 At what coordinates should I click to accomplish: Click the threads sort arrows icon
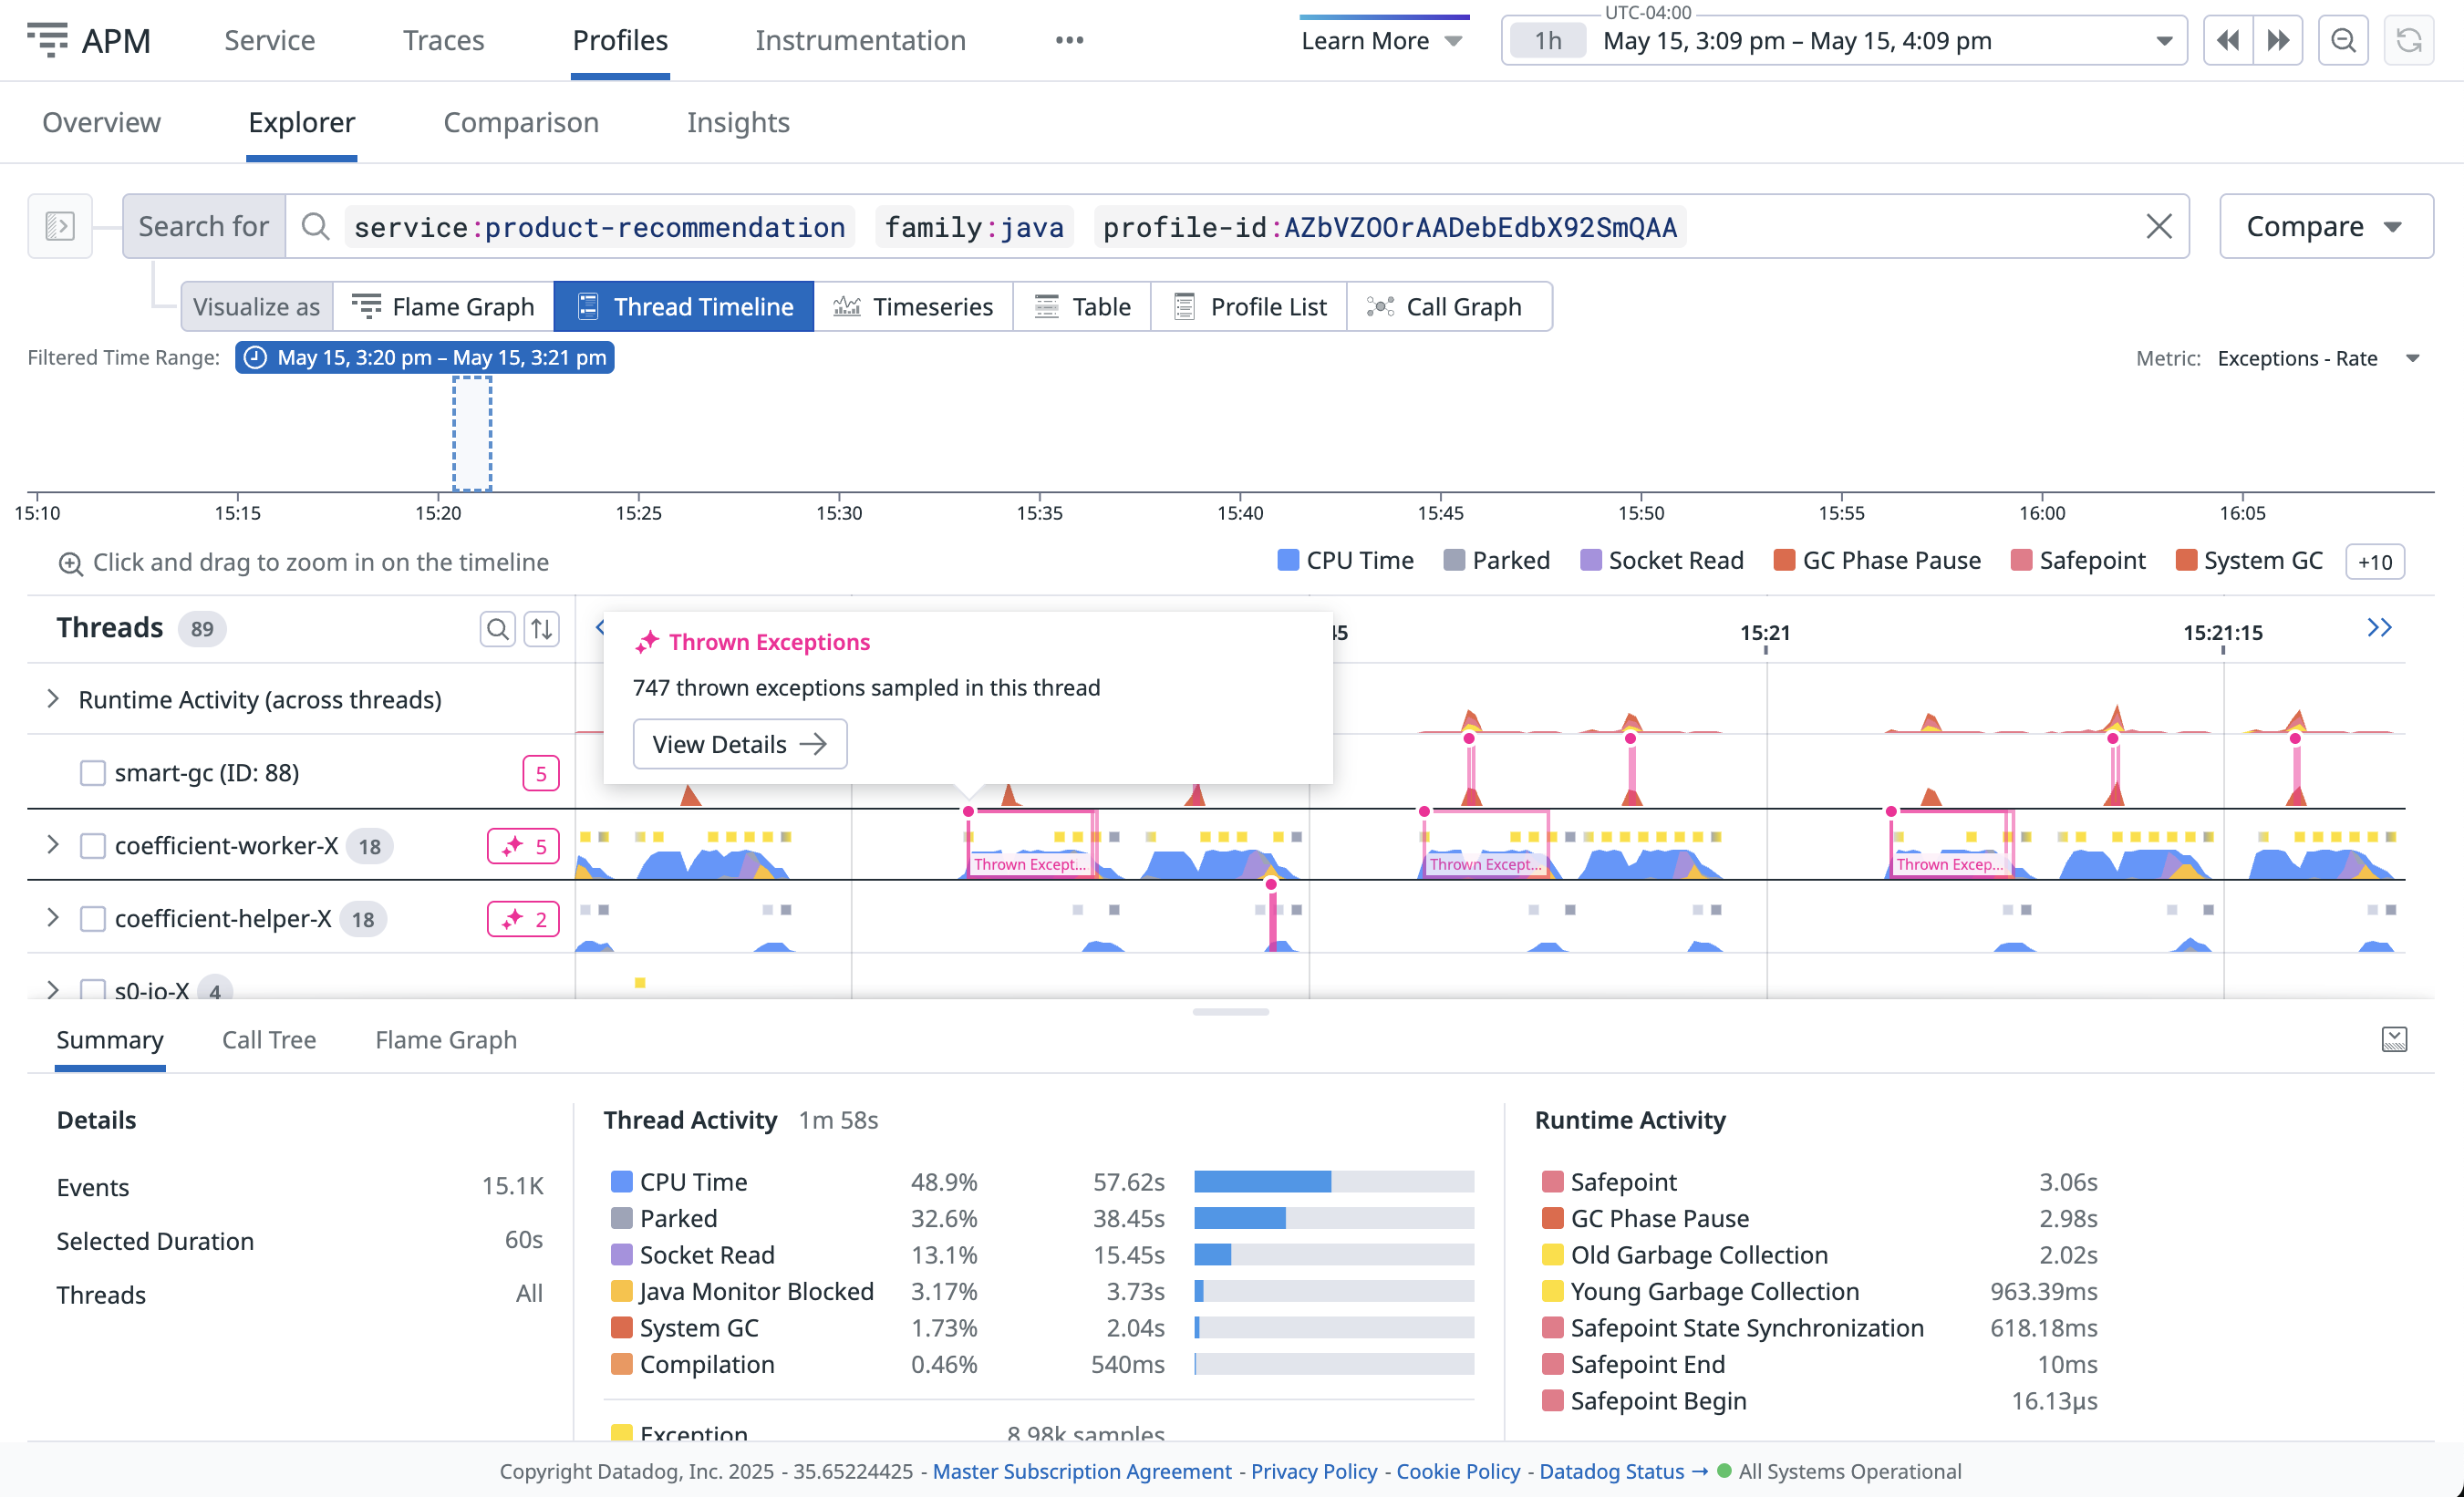(x=541, y=628)
